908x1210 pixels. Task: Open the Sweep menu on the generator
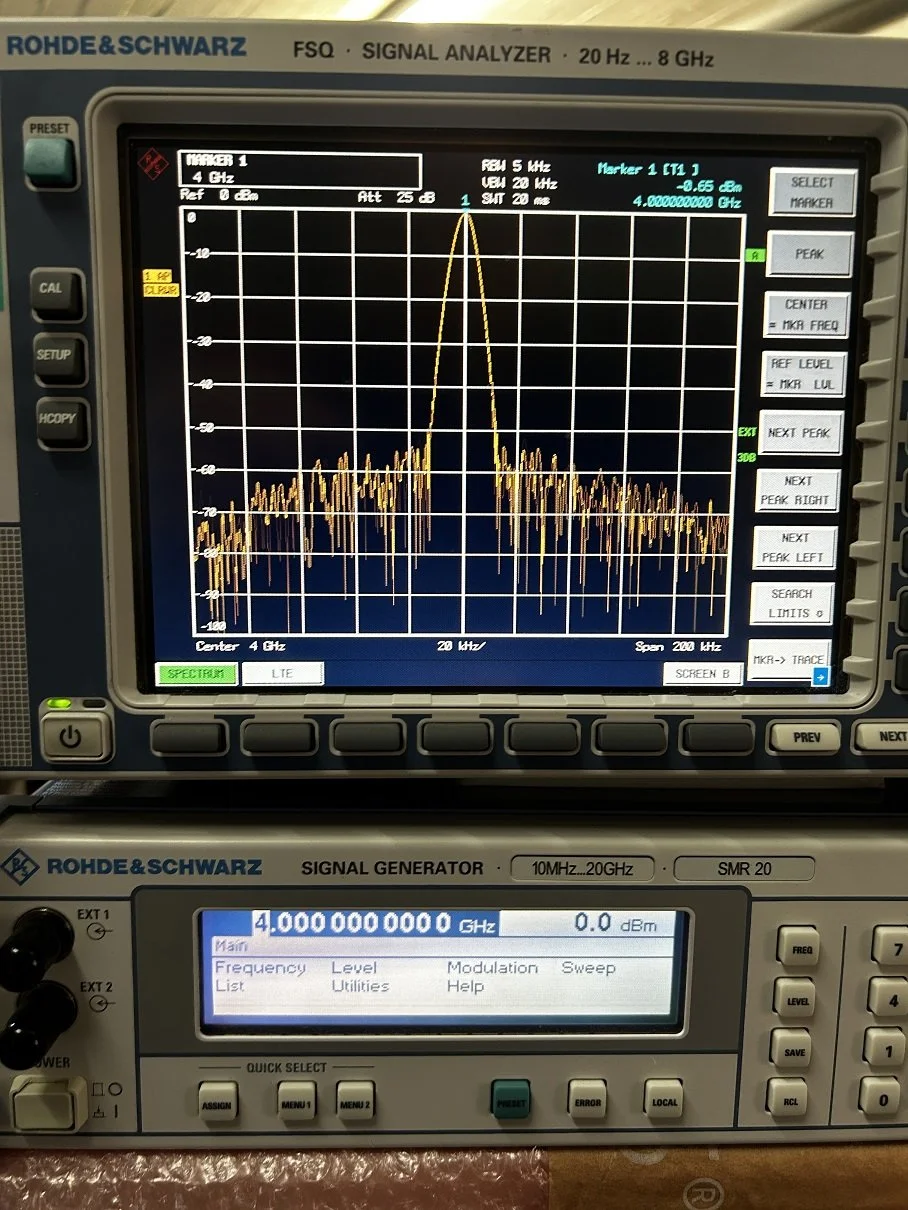click(590, 968)
